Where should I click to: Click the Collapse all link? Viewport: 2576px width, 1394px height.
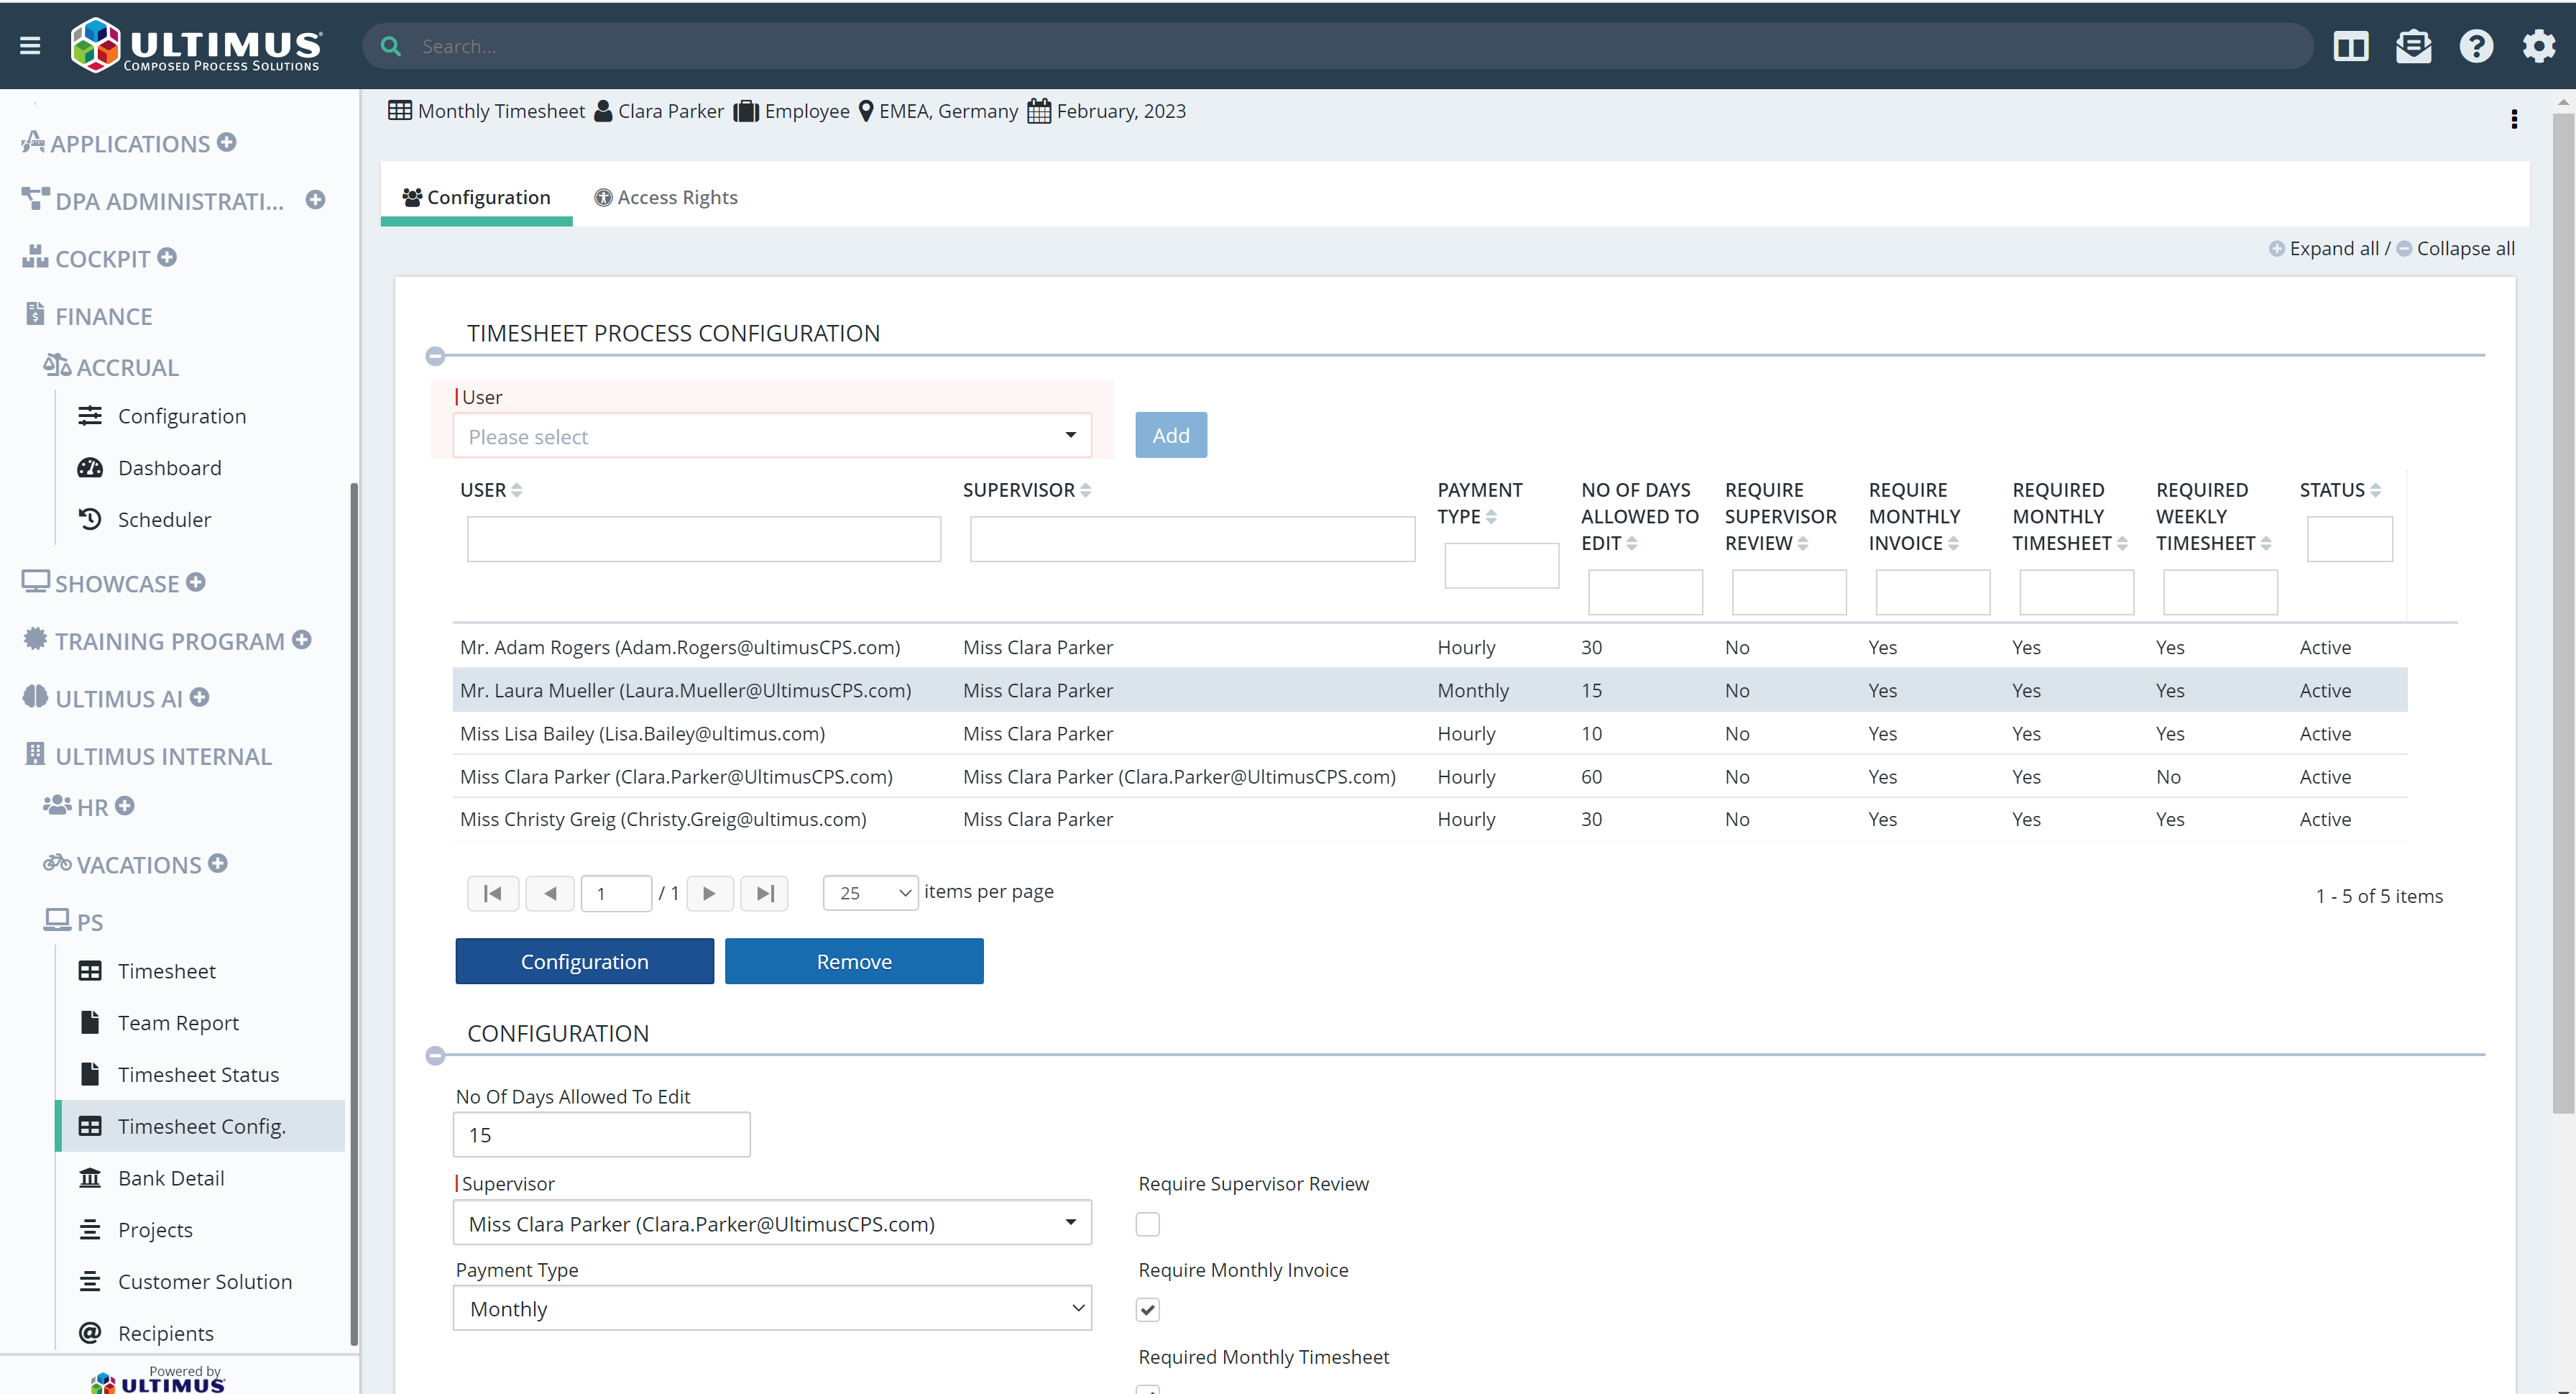tap(2465, 248)
